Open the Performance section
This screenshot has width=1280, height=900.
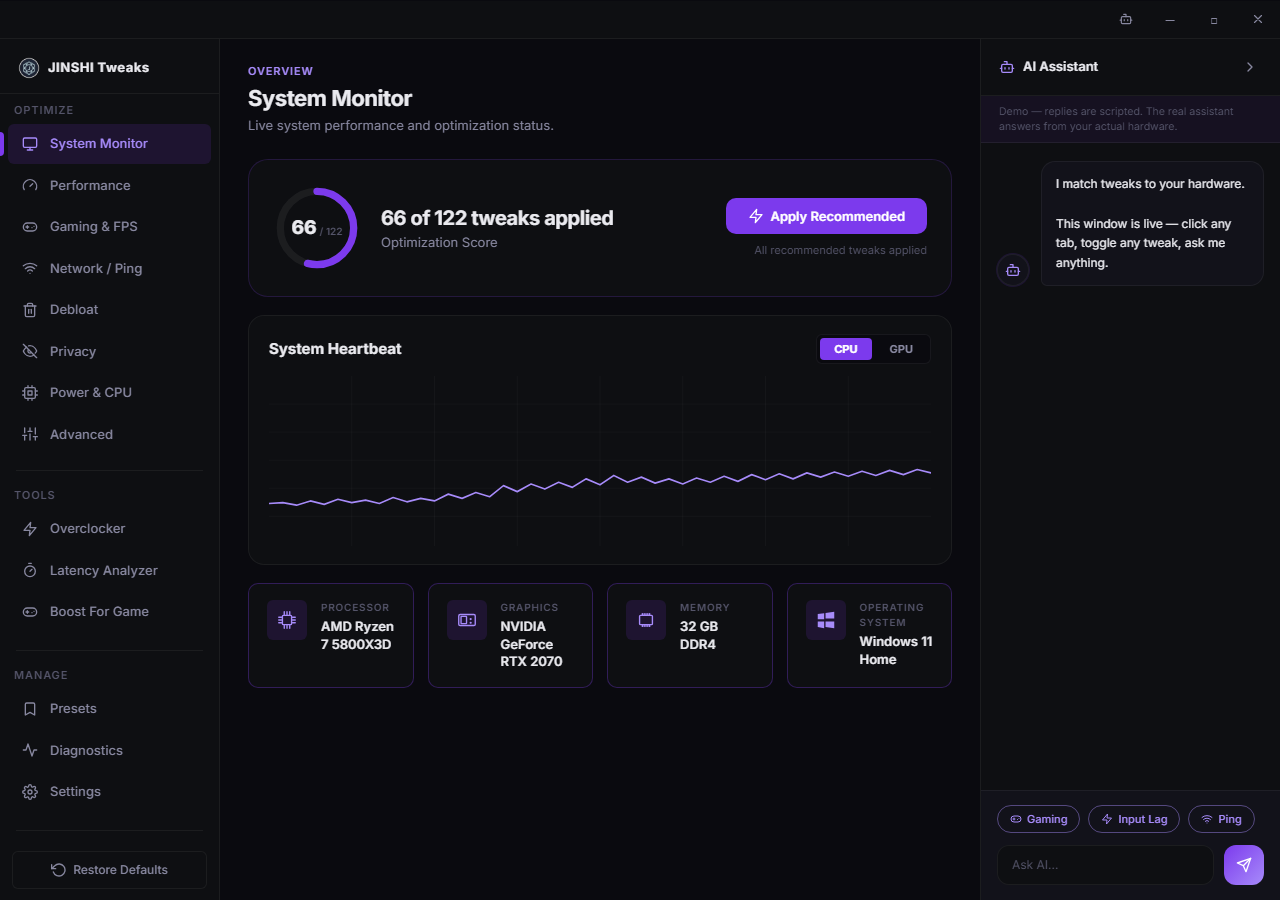tap(109, 186)
